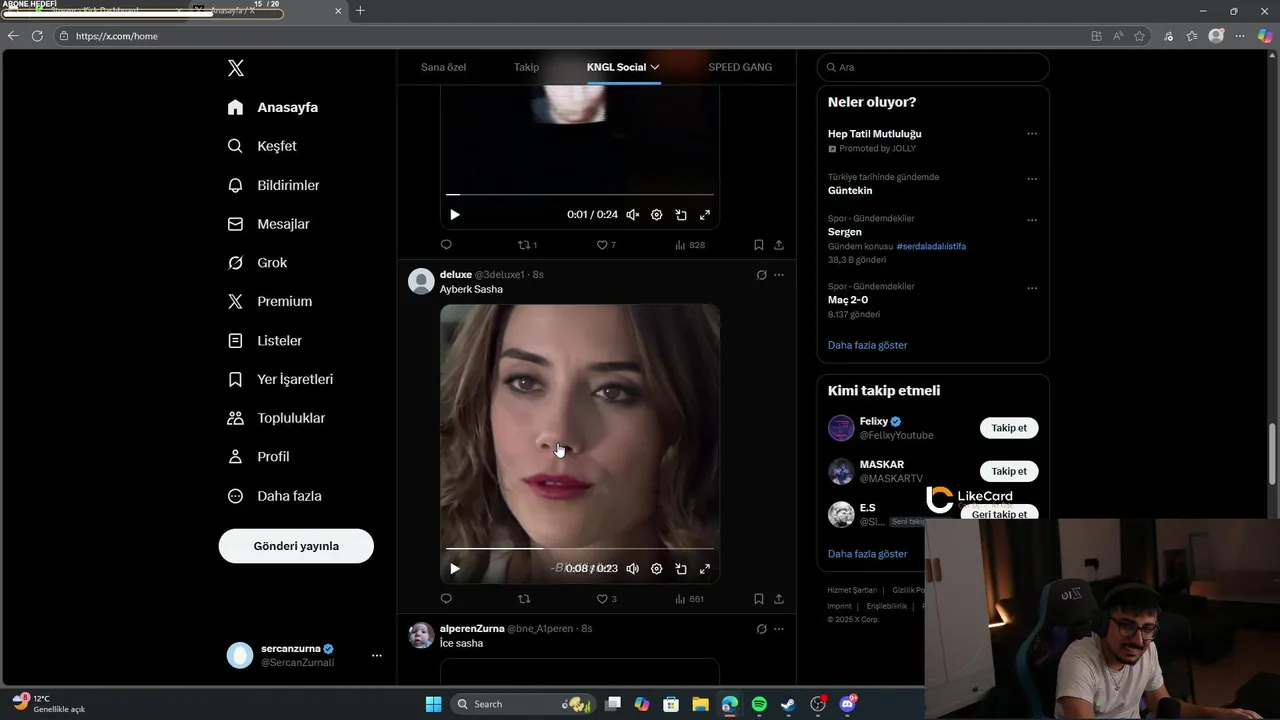Bookmark the top post with 826 views
1280x720 pixels.
[758, 245]
